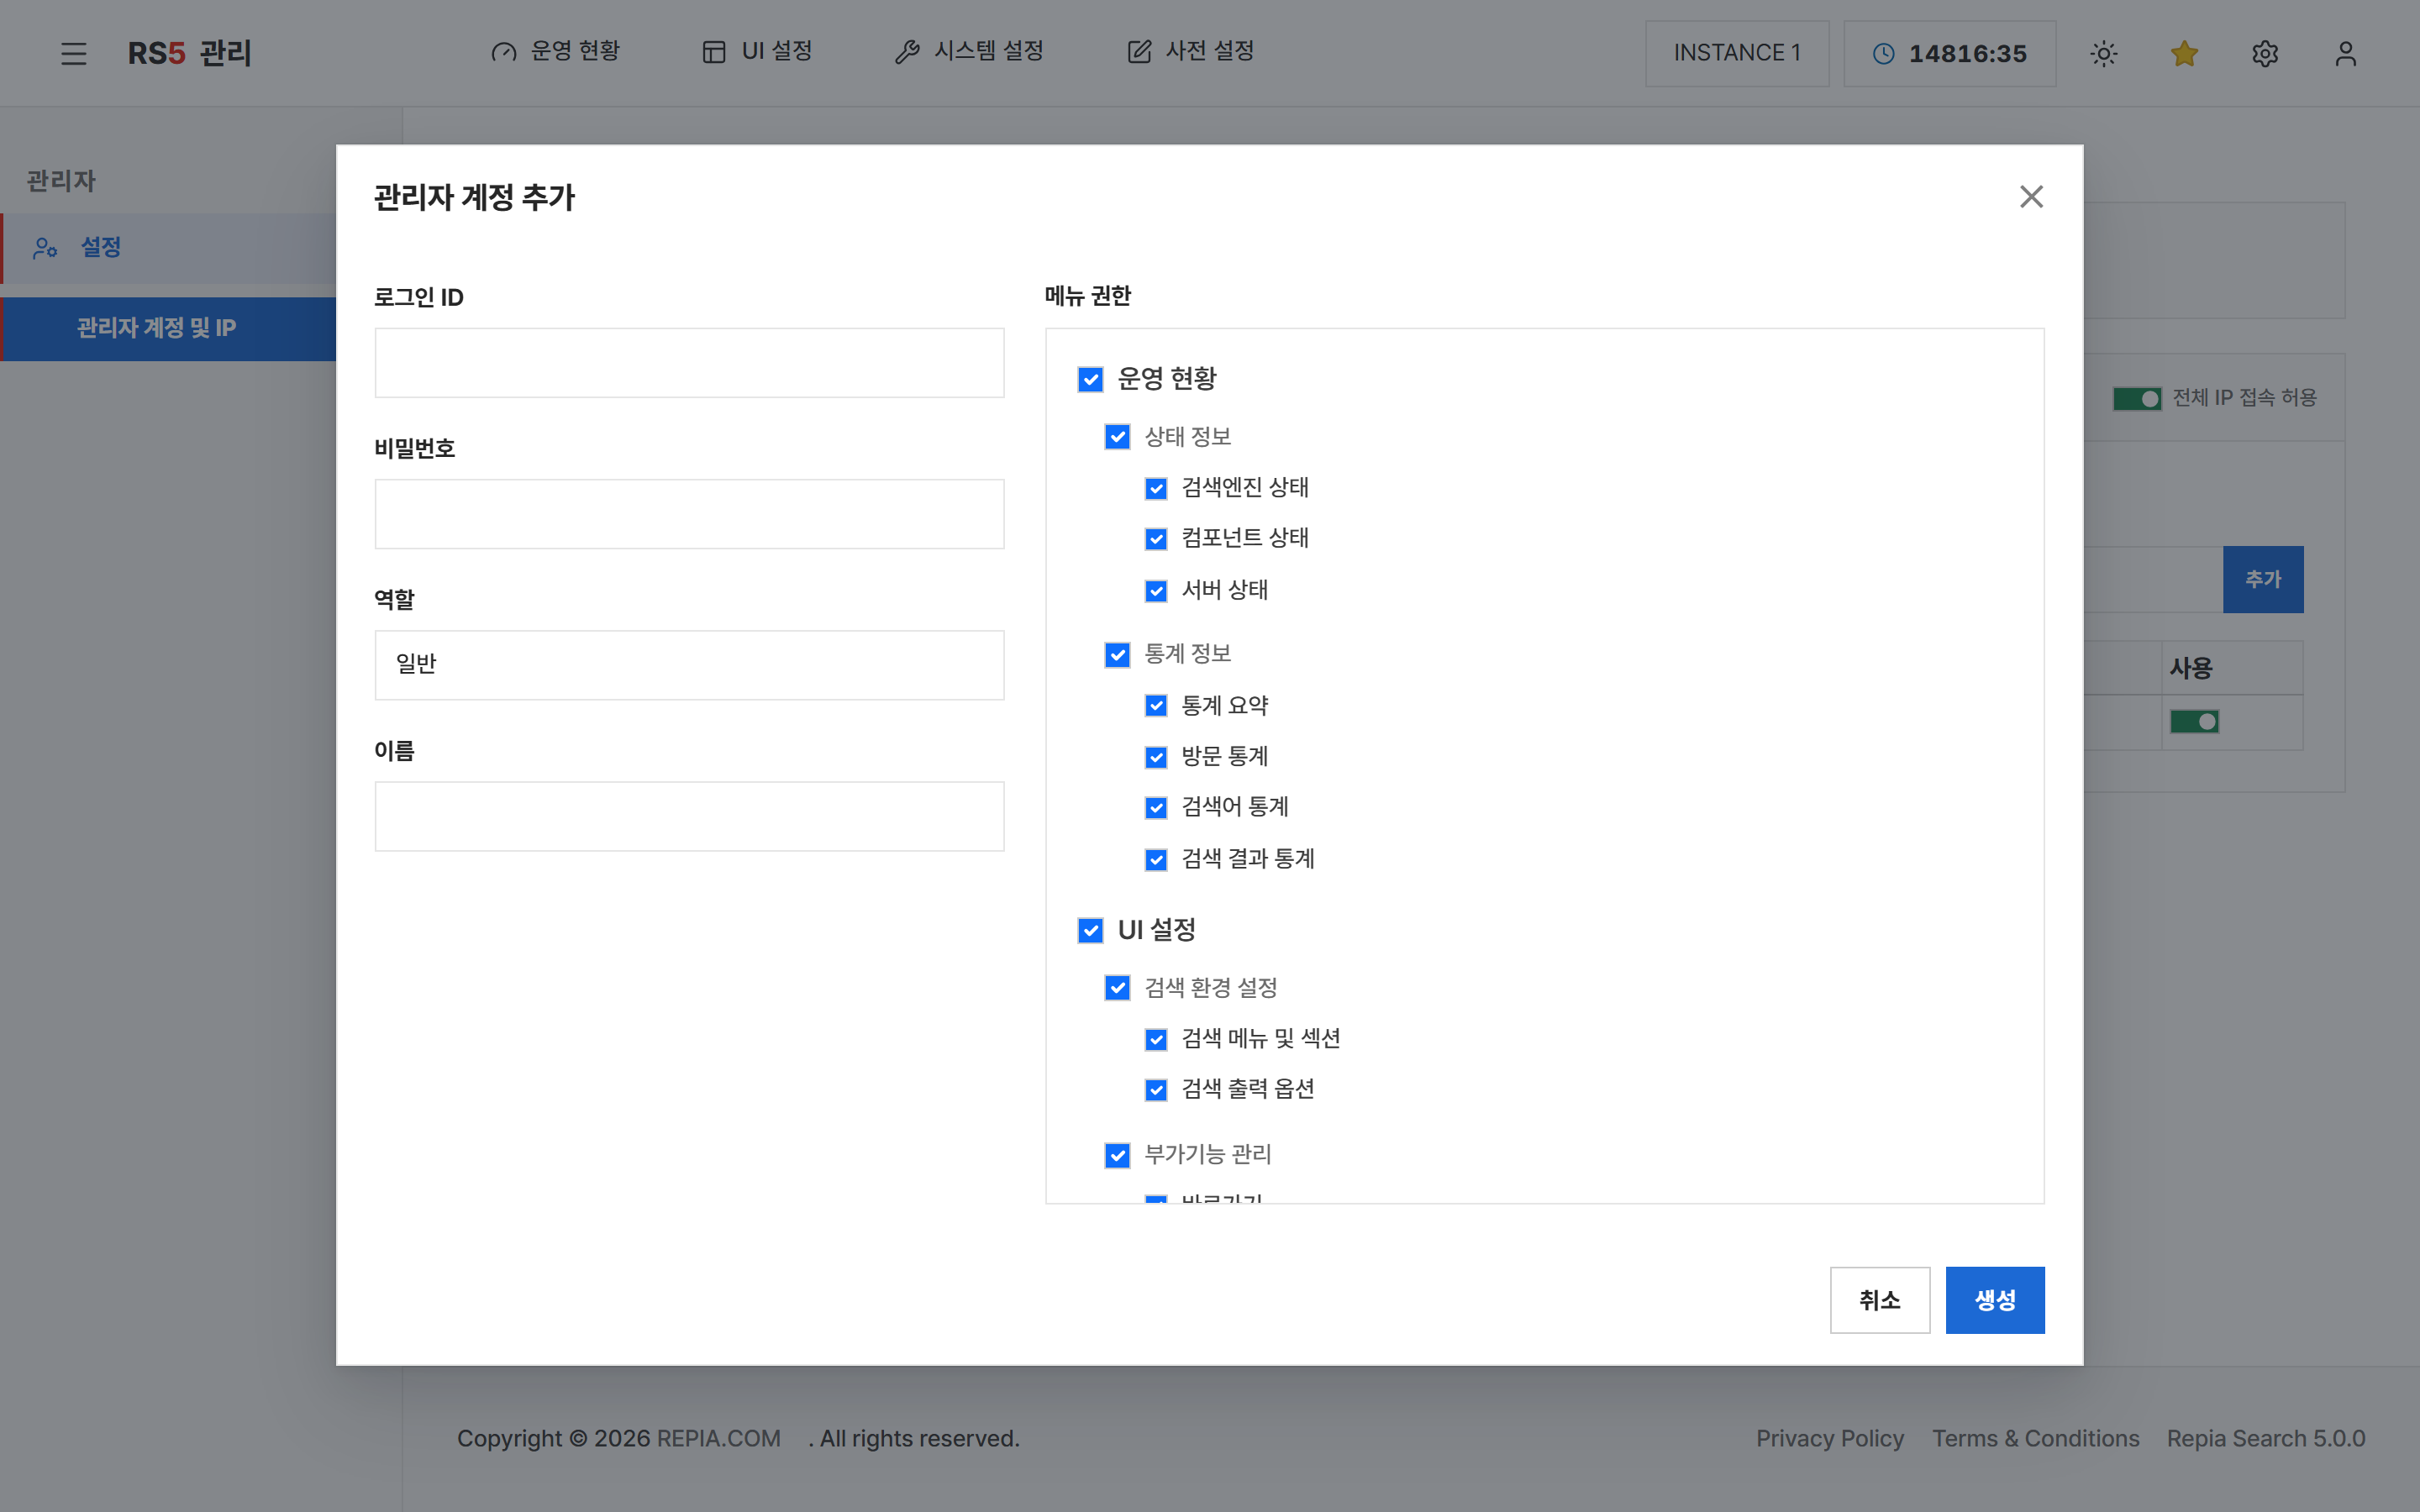Click the 14816:35 session time text
This screenshot has height=1512, width=2420.
(1967, 53)
